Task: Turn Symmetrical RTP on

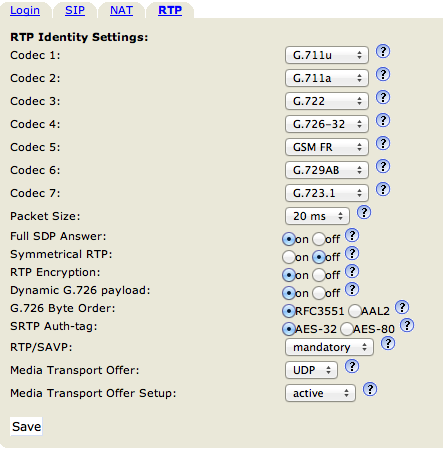Action: click(x=289, y=257)
